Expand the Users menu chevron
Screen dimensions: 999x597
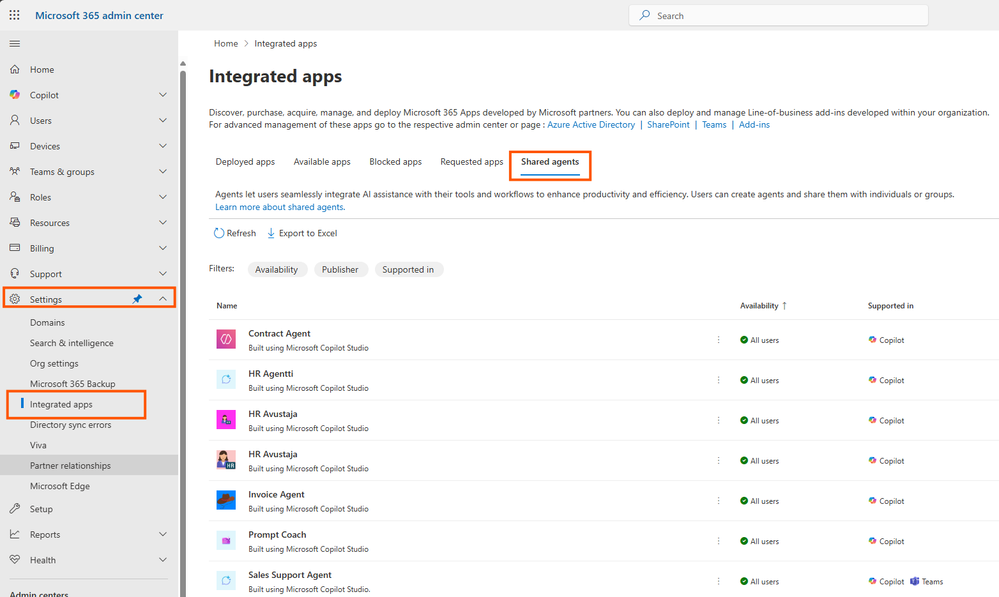[x=163, y=120]
